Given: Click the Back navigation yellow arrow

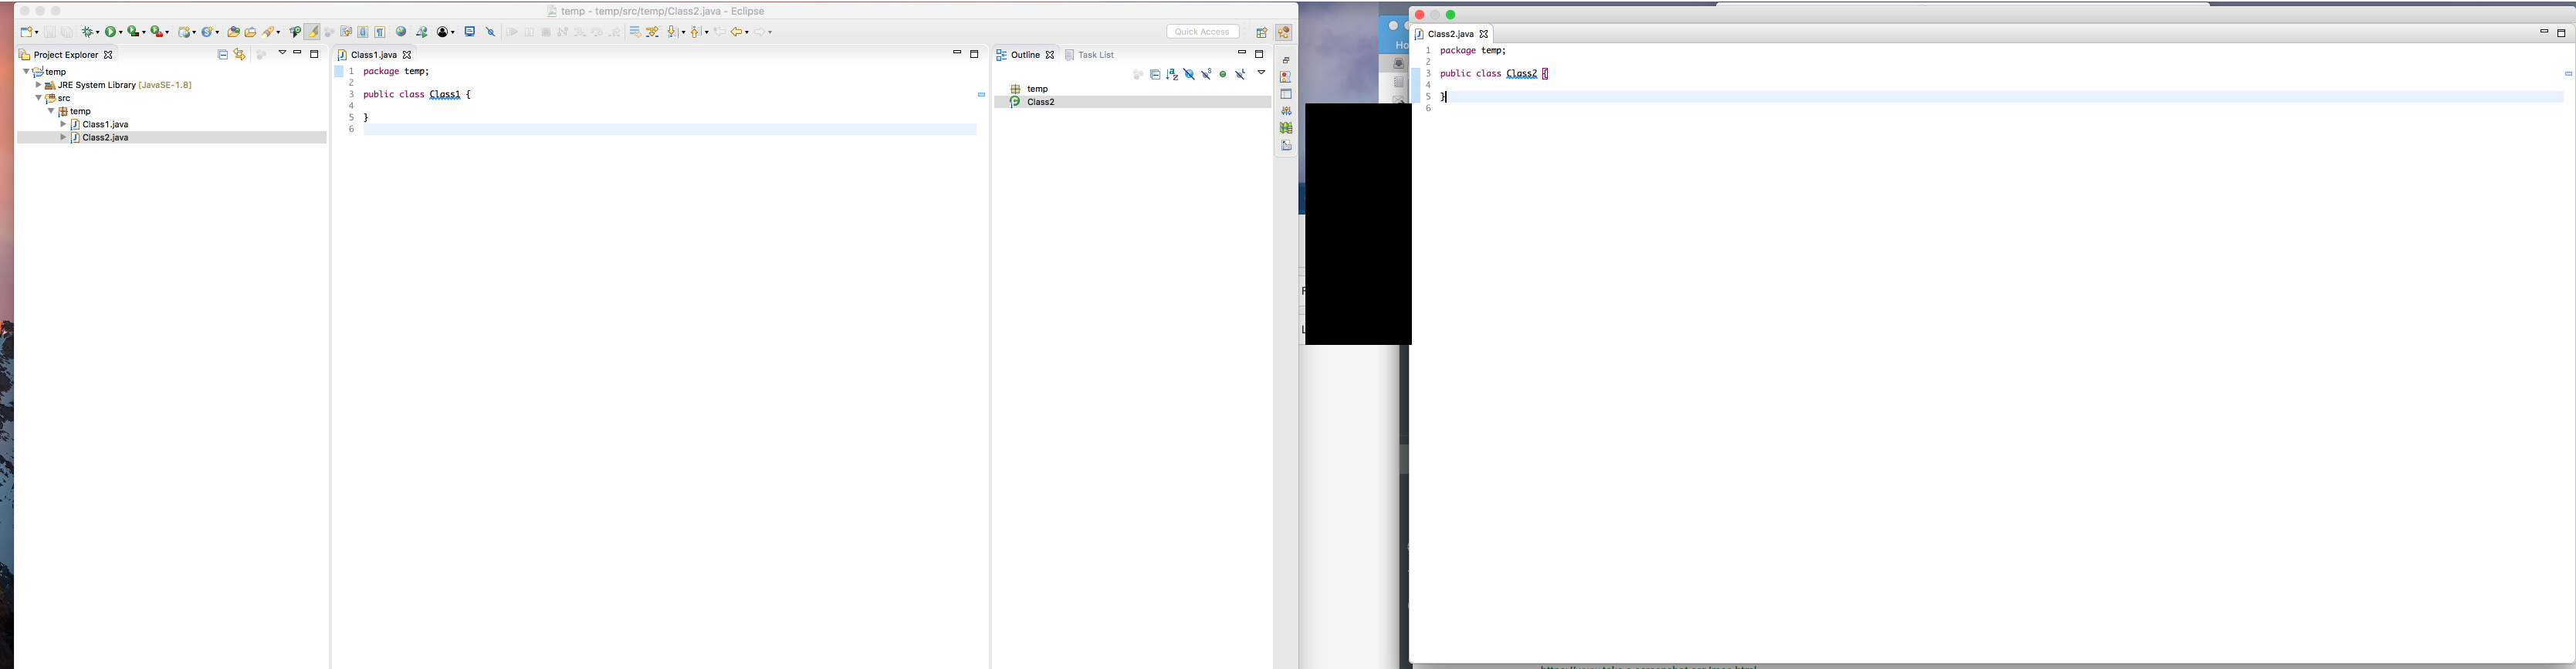Looking at the screenshot, I should pyautogui.click(x=737, y=32).
